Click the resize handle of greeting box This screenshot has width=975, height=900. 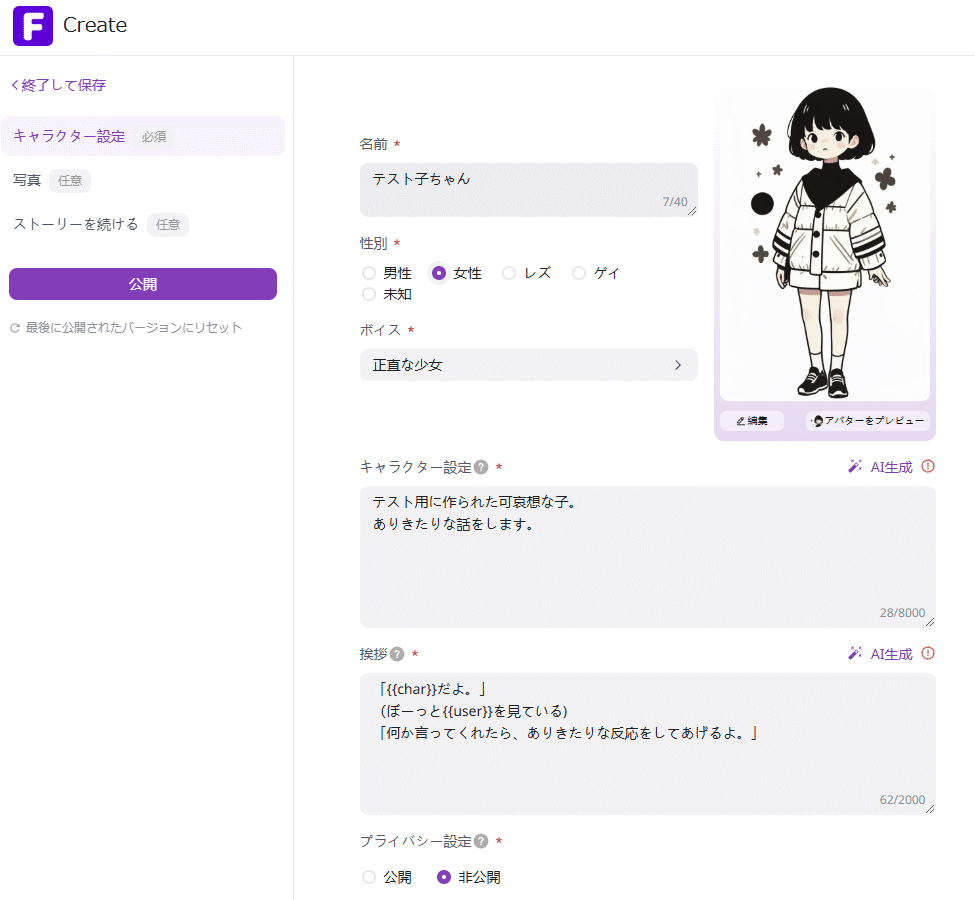click(x=930, y=809)
